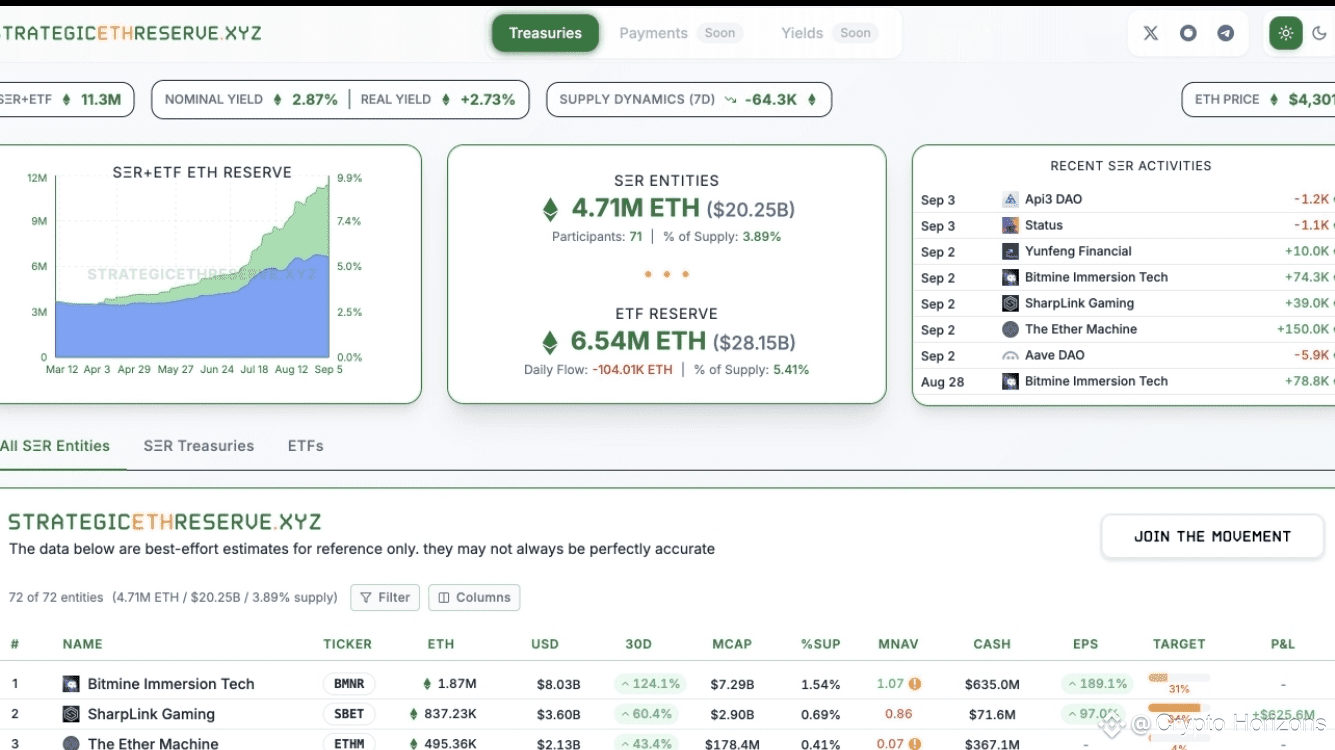Click the Filter button

[x=385, y=597]
